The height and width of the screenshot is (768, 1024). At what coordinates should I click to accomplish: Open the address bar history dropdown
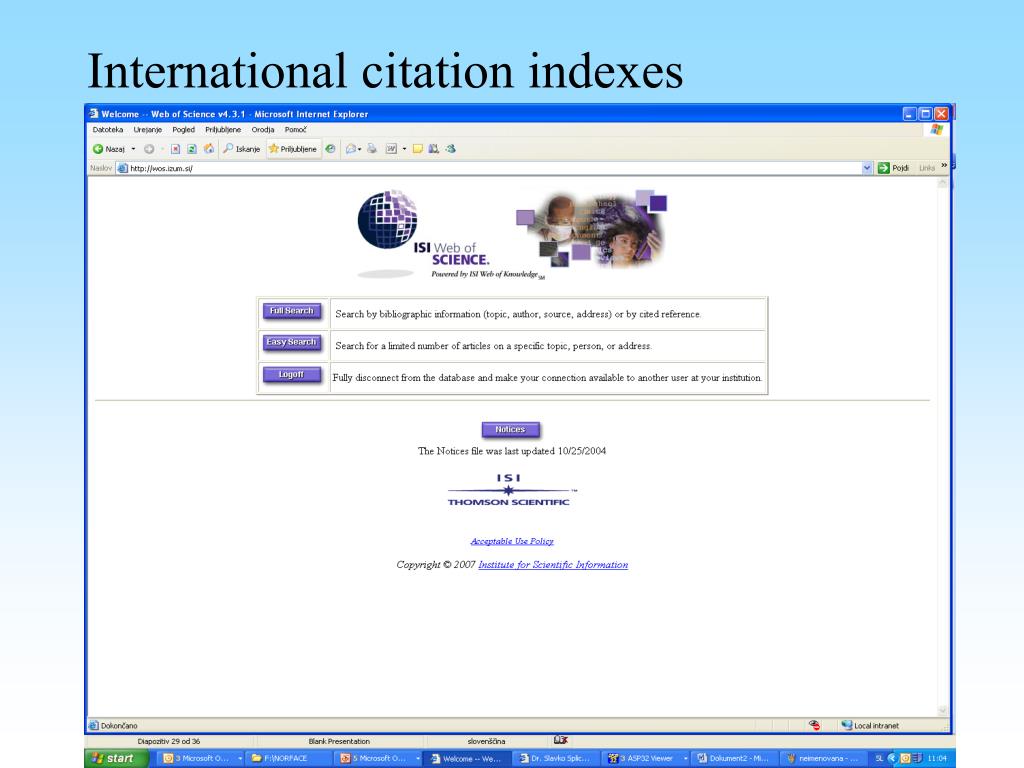coord(867,168)
